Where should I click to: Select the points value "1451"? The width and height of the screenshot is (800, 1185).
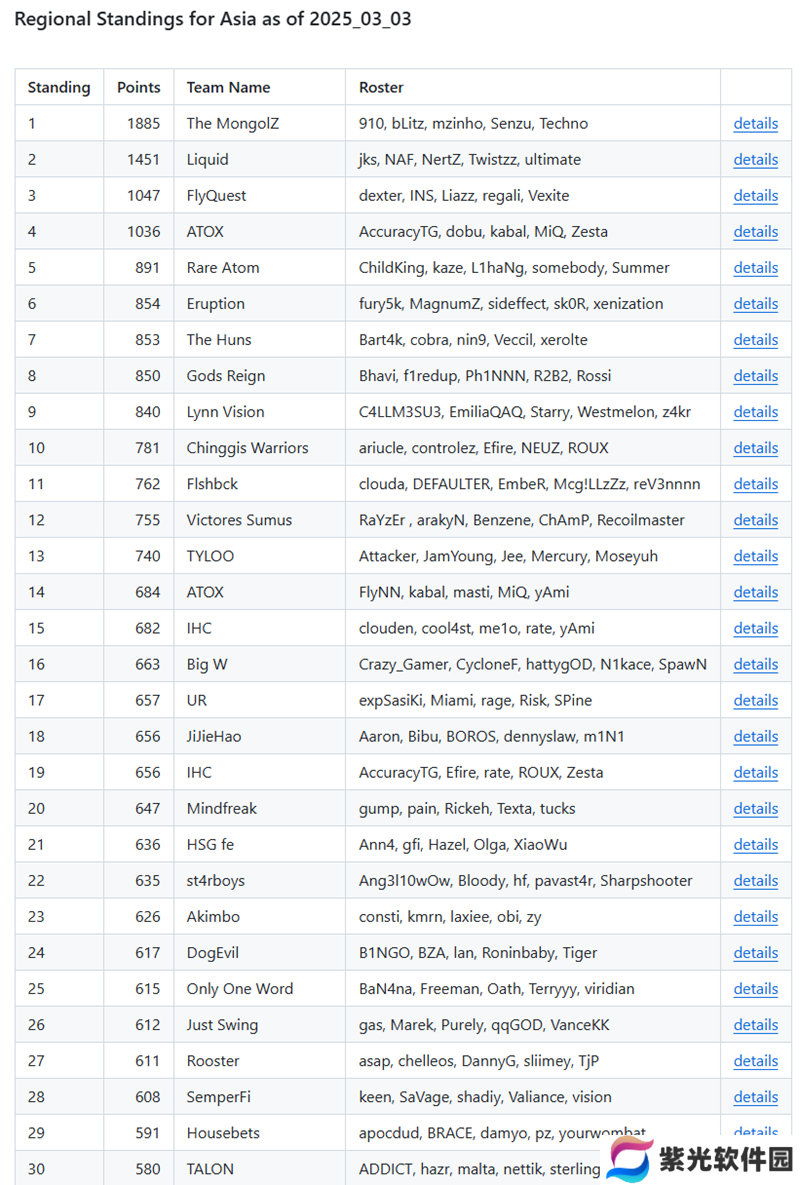[x=144, y=159]
